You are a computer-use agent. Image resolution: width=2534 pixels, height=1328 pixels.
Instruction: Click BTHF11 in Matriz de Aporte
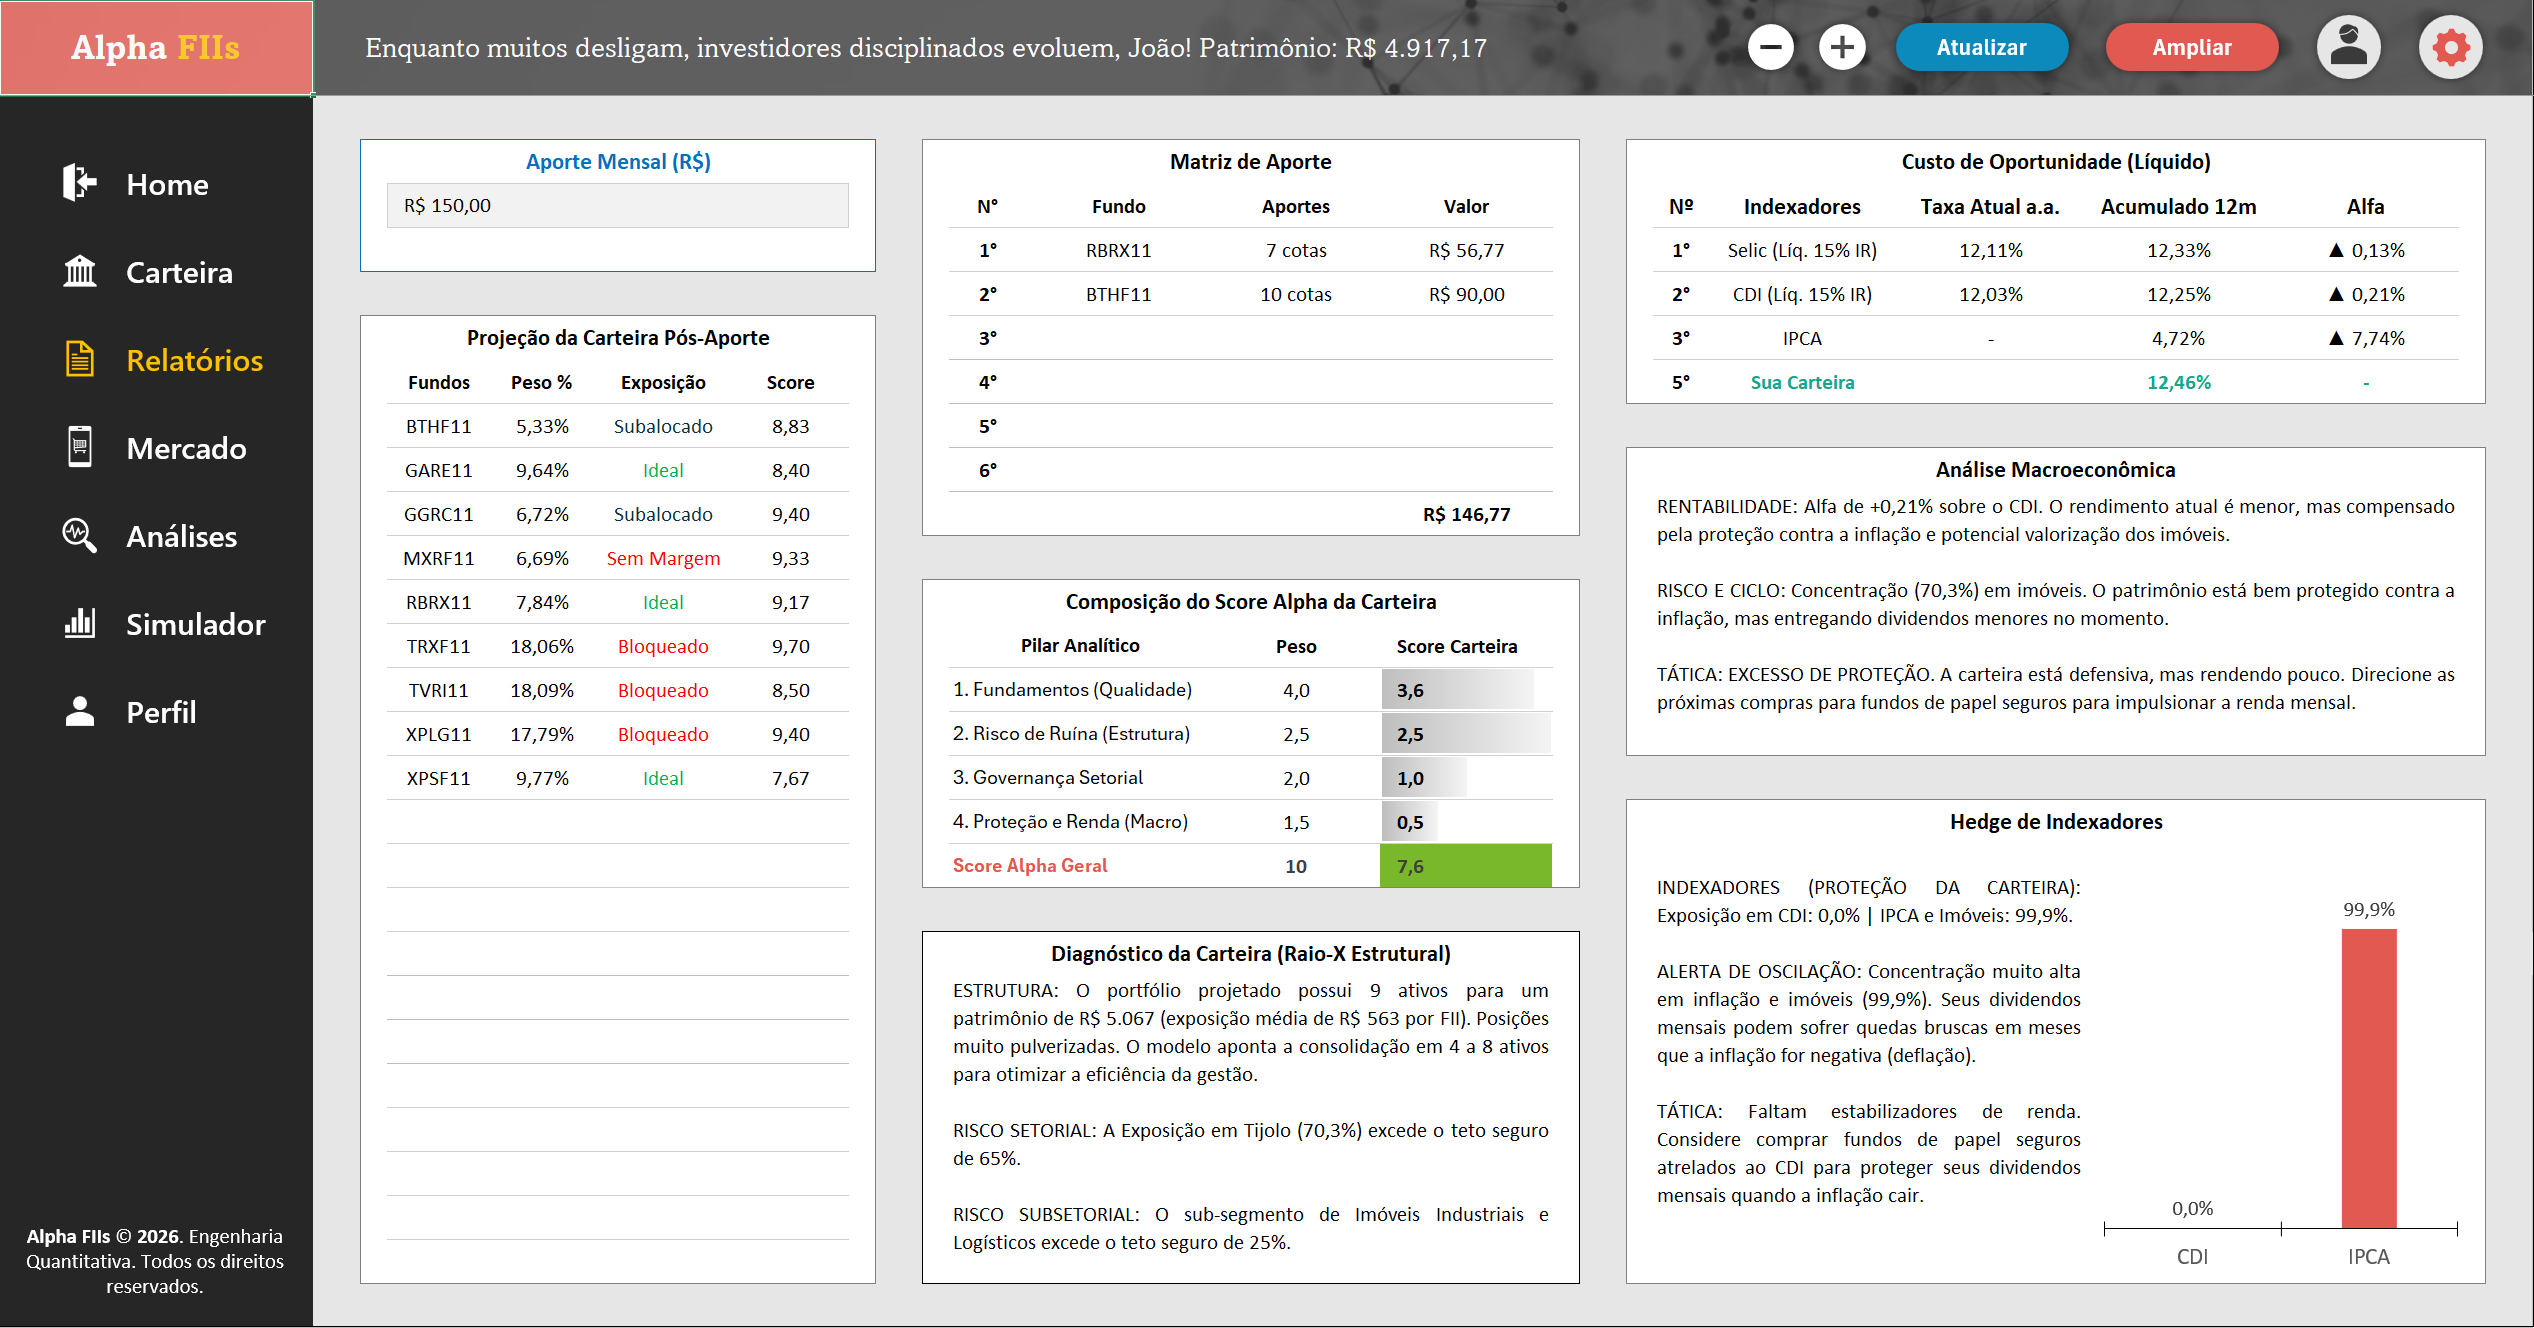pyautogui.click(x=1118, y=294)
